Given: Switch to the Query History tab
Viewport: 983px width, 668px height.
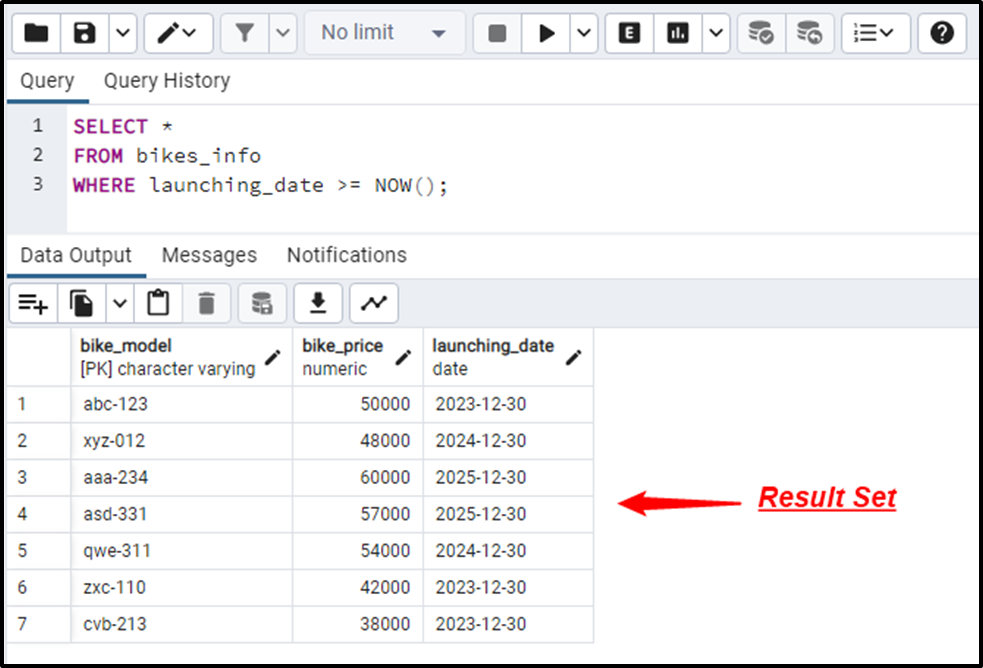Looking at the screenshot, I should click(166, 80).
